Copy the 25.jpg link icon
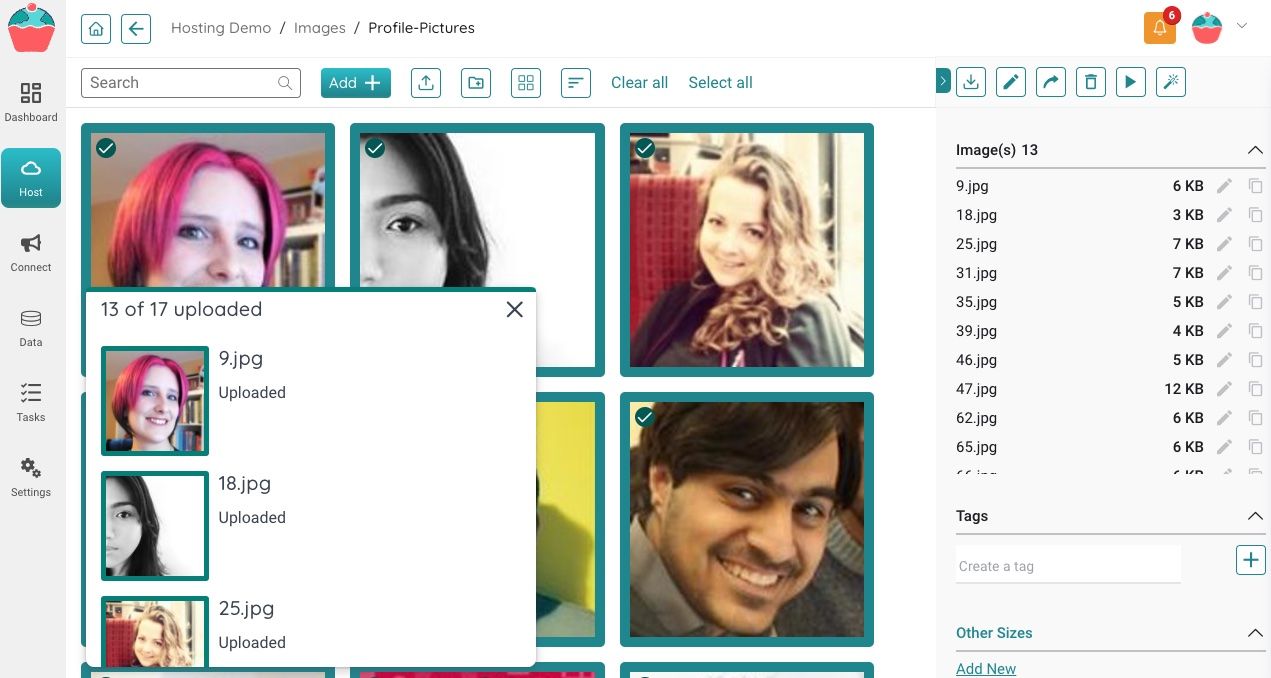The width and height of the screenshot is (1271, 678). tap(1255, 244)
